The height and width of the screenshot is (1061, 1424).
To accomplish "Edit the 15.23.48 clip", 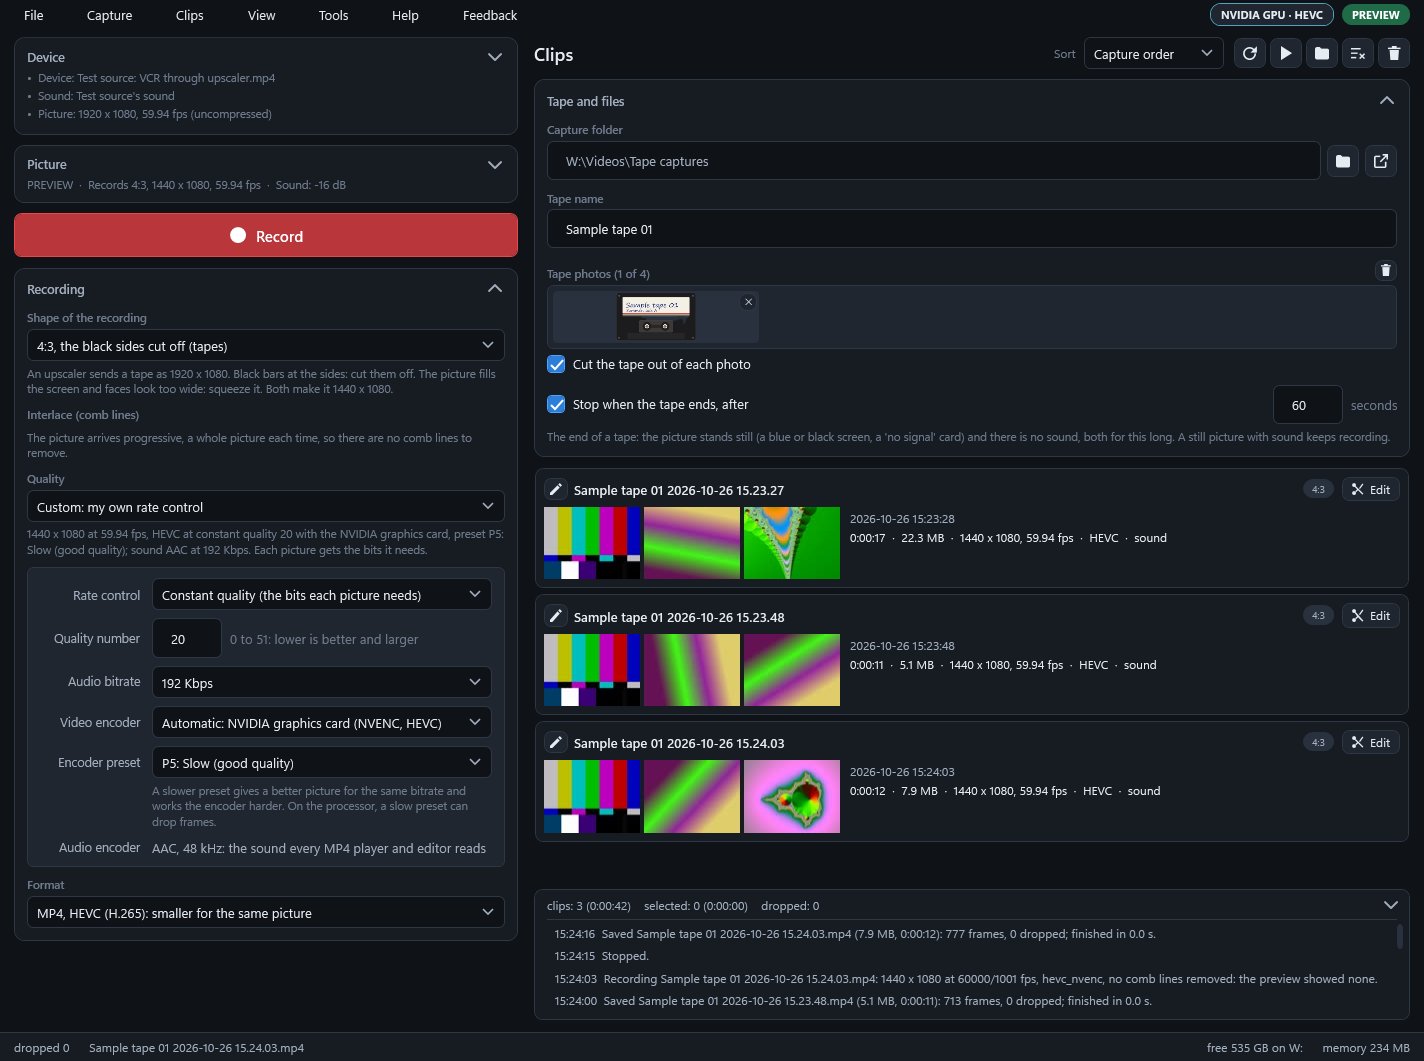I will [1370, 616].
